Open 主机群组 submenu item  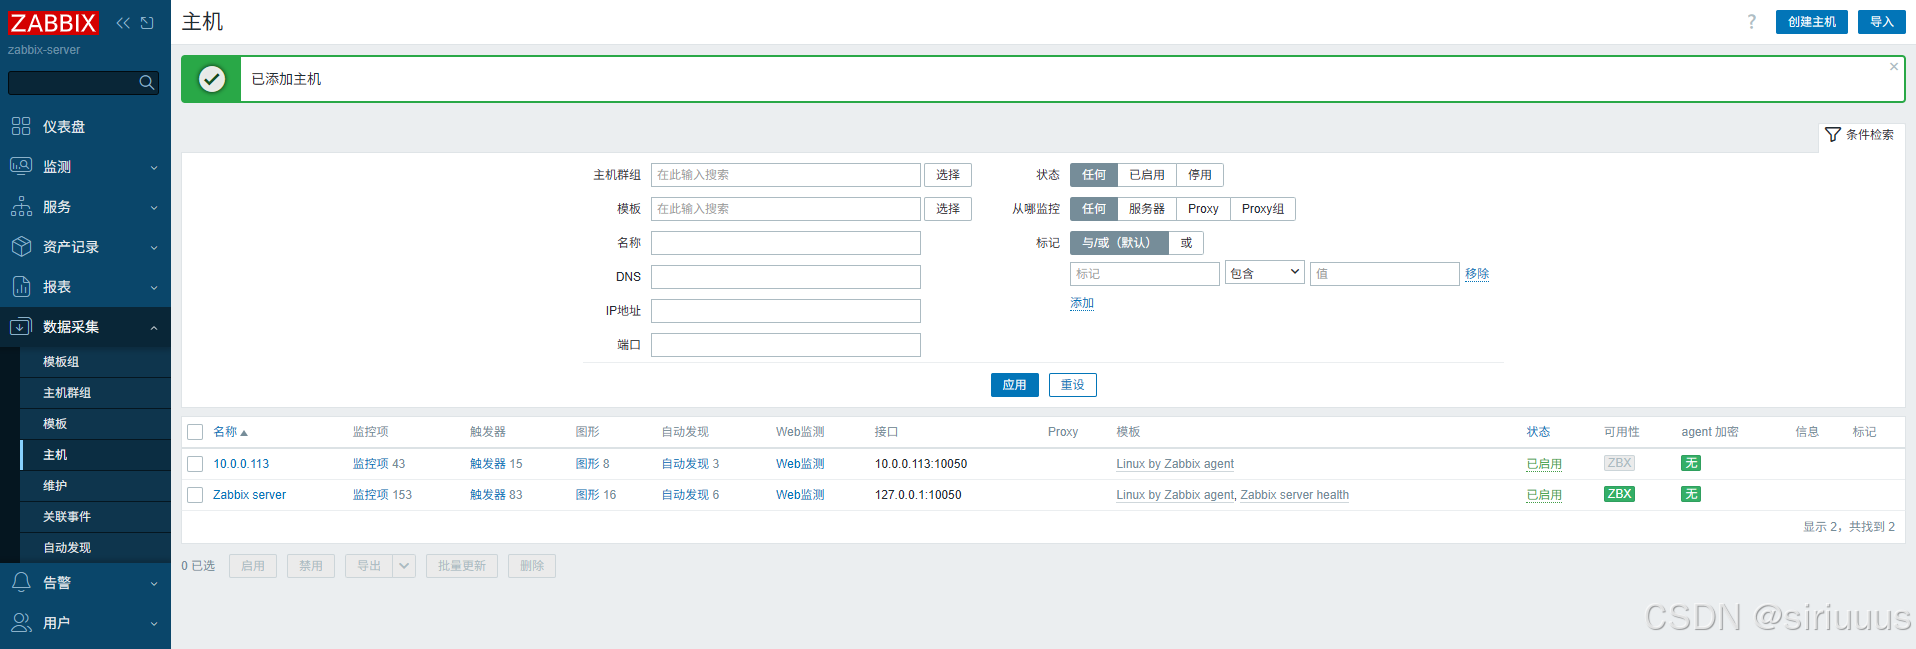(95, 393)
